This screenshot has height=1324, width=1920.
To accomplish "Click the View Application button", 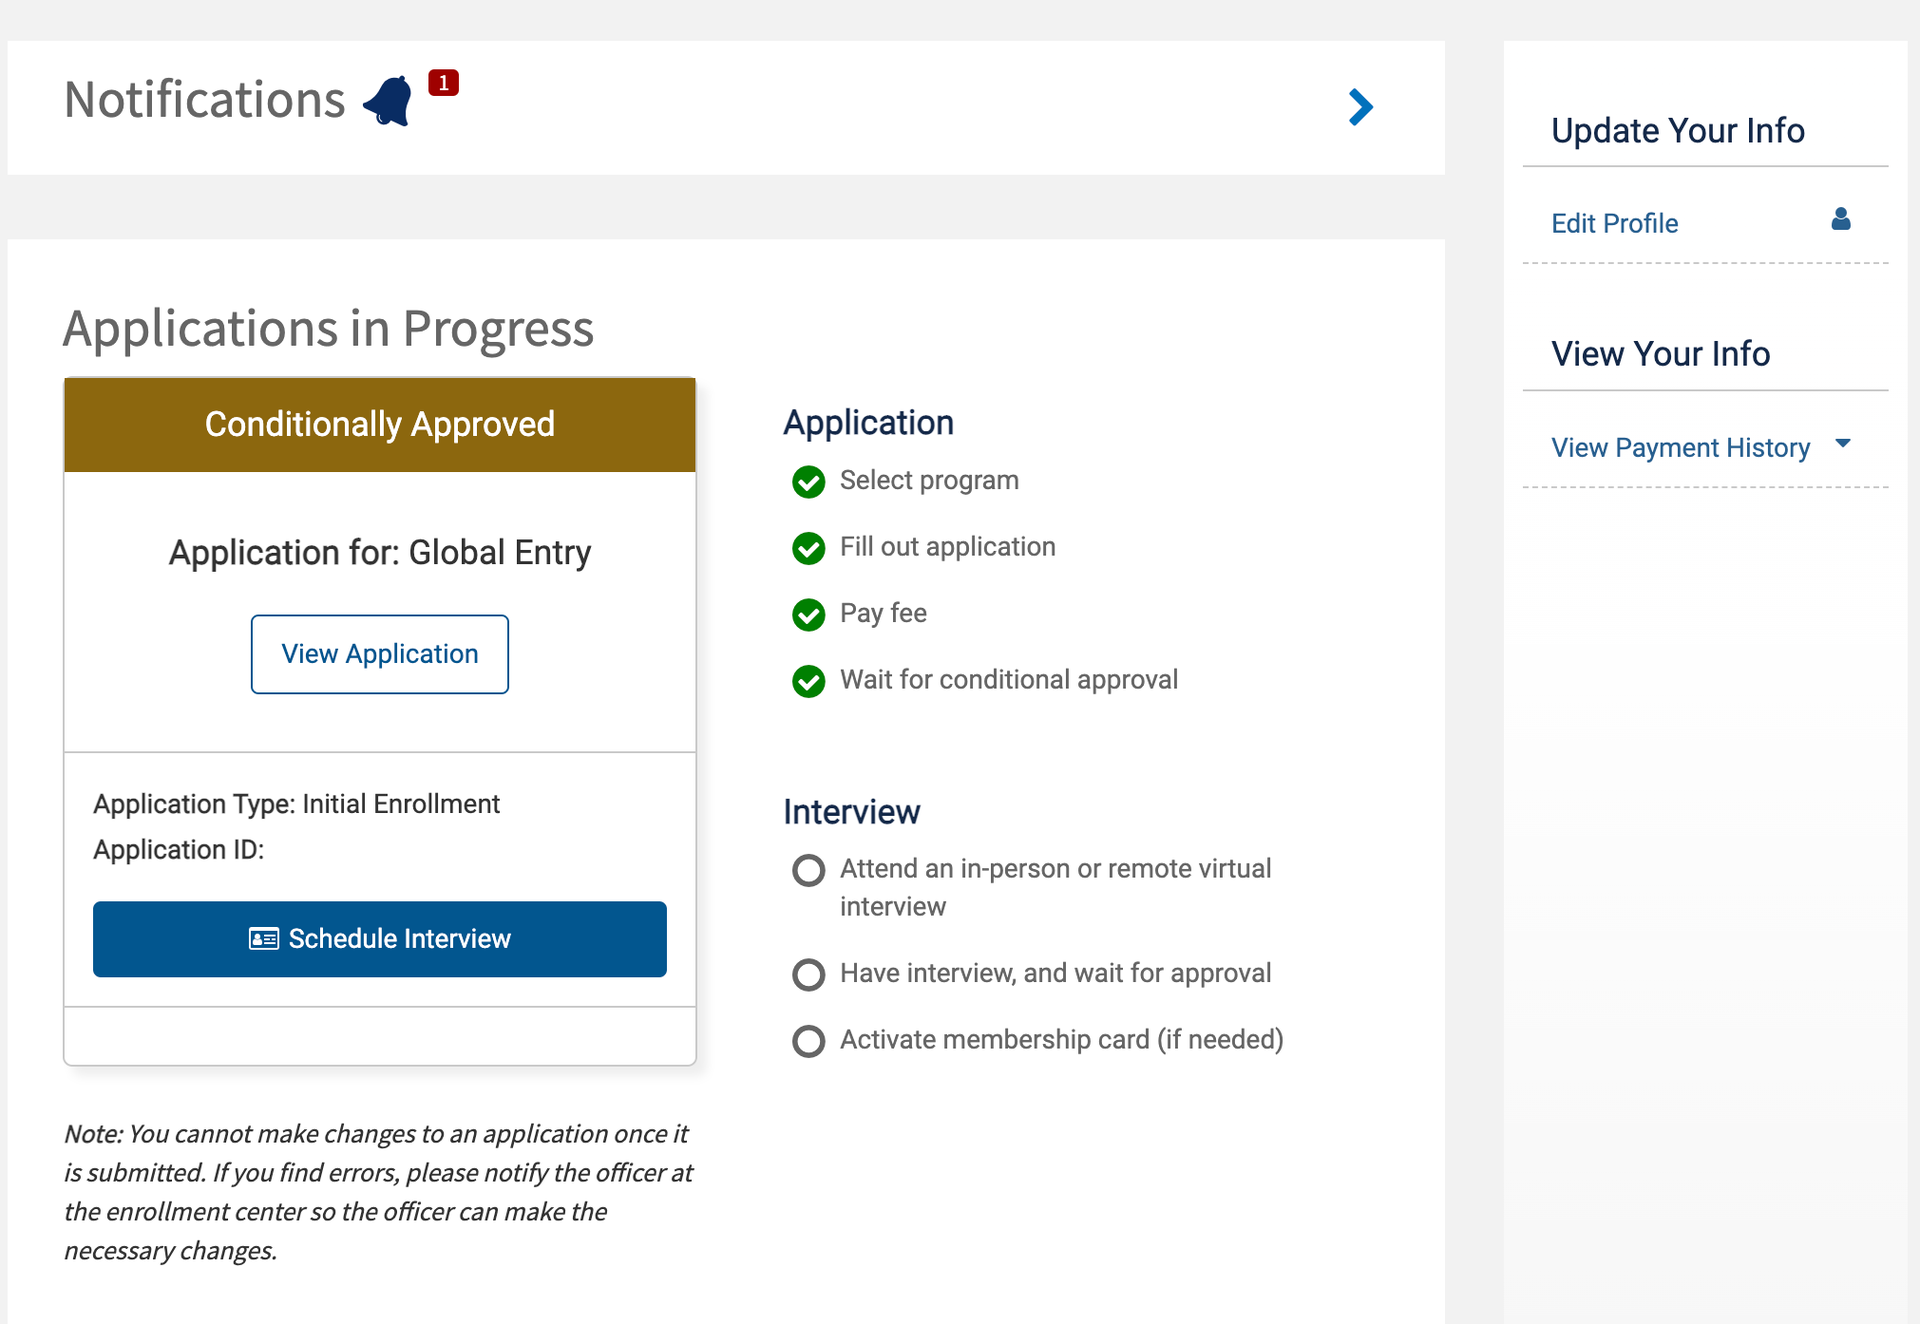I will click(379, 654).
